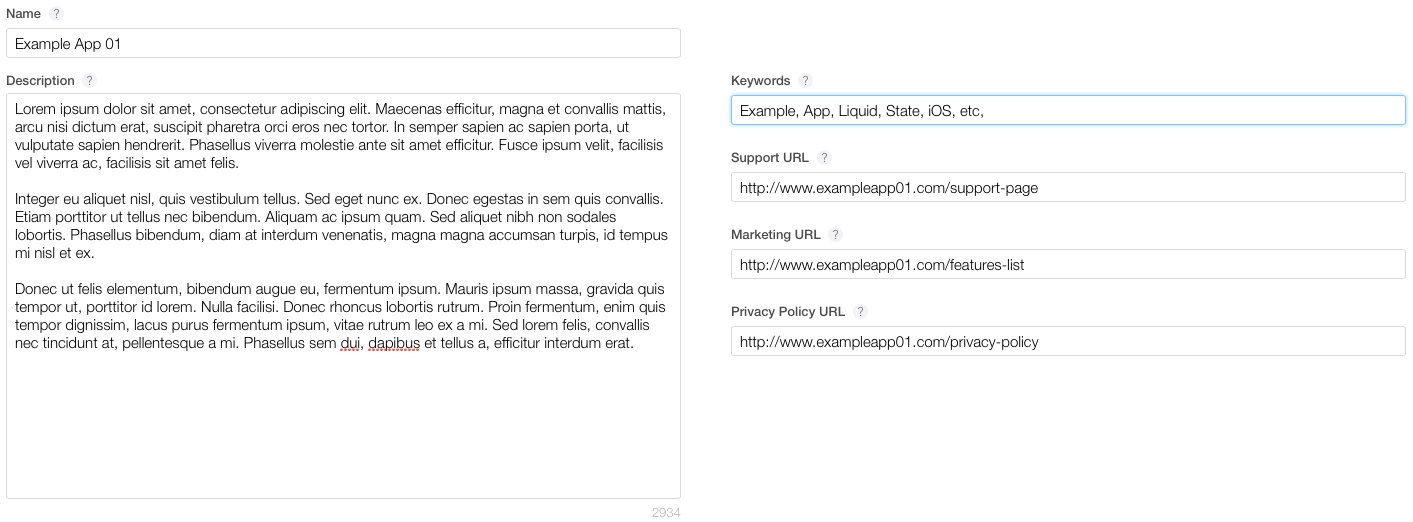Focus the Name field containing Example App 01
Screen dimensions: 1413x522
coord(343,44)
